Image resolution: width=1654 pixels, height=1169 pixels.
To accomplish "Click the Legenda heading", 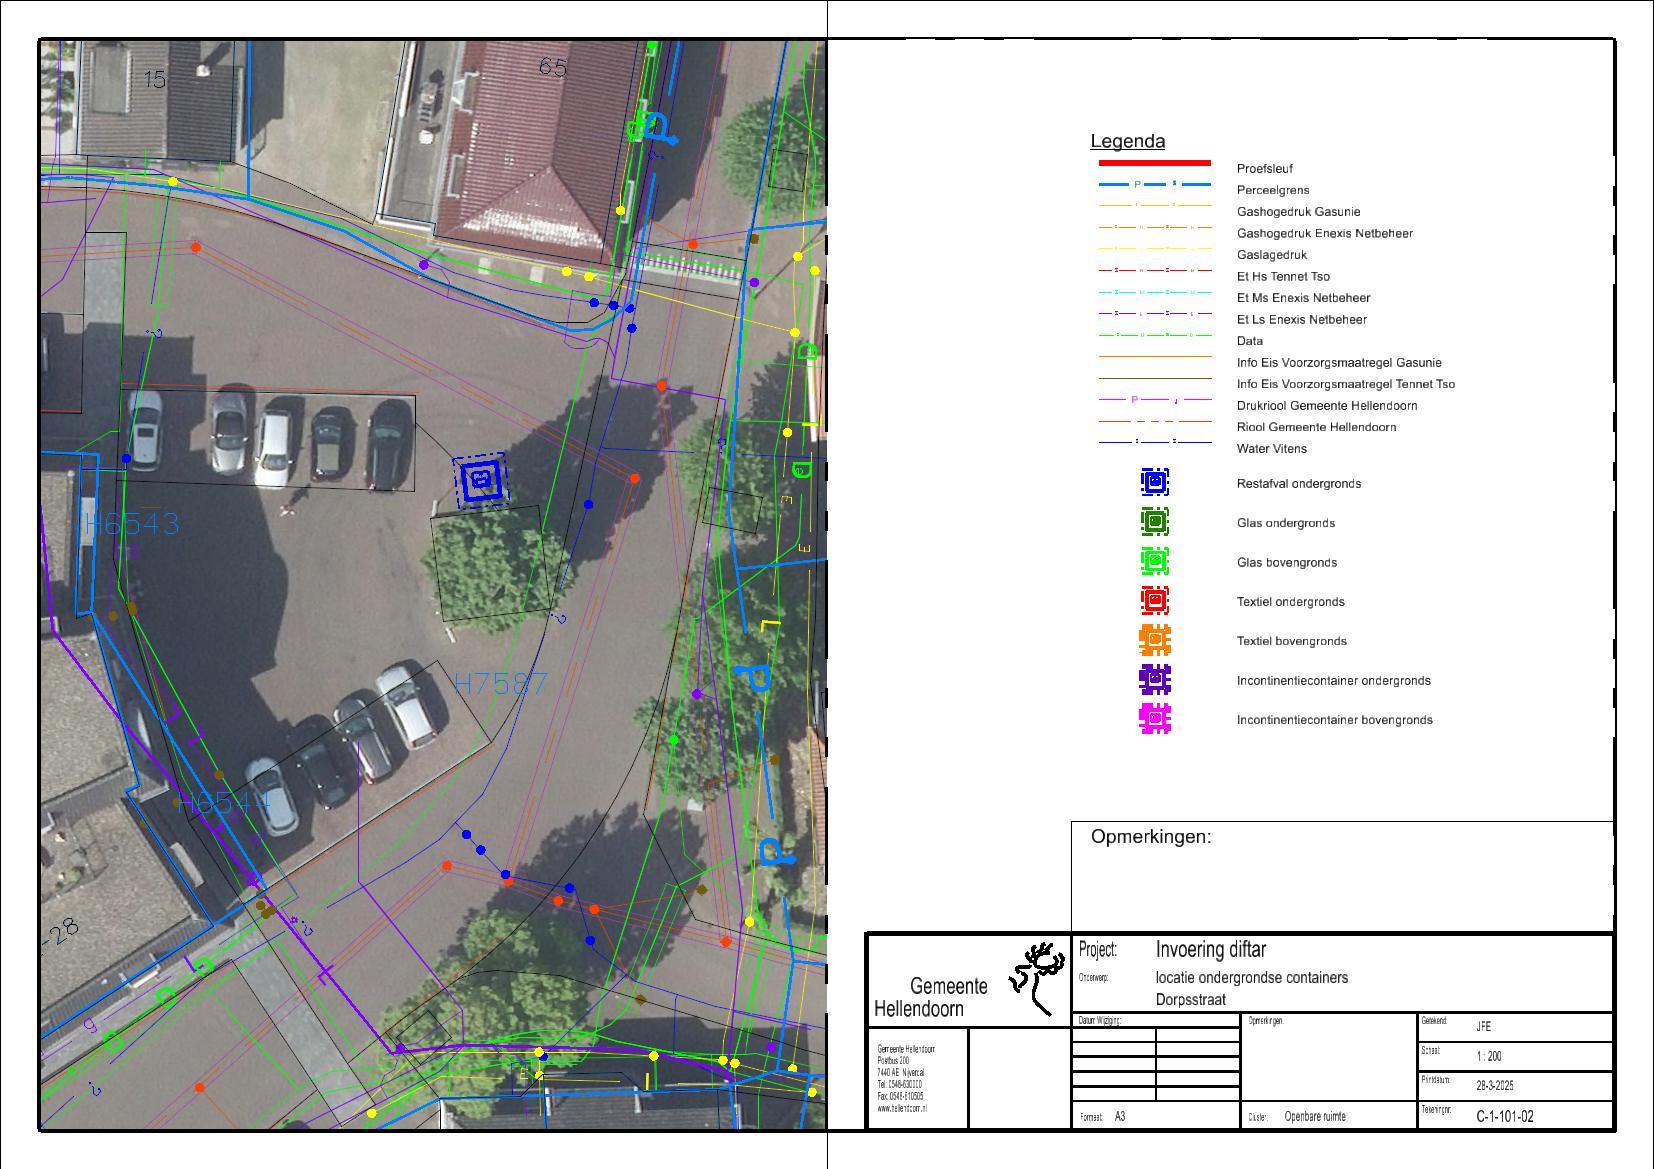I will 1127,142.
